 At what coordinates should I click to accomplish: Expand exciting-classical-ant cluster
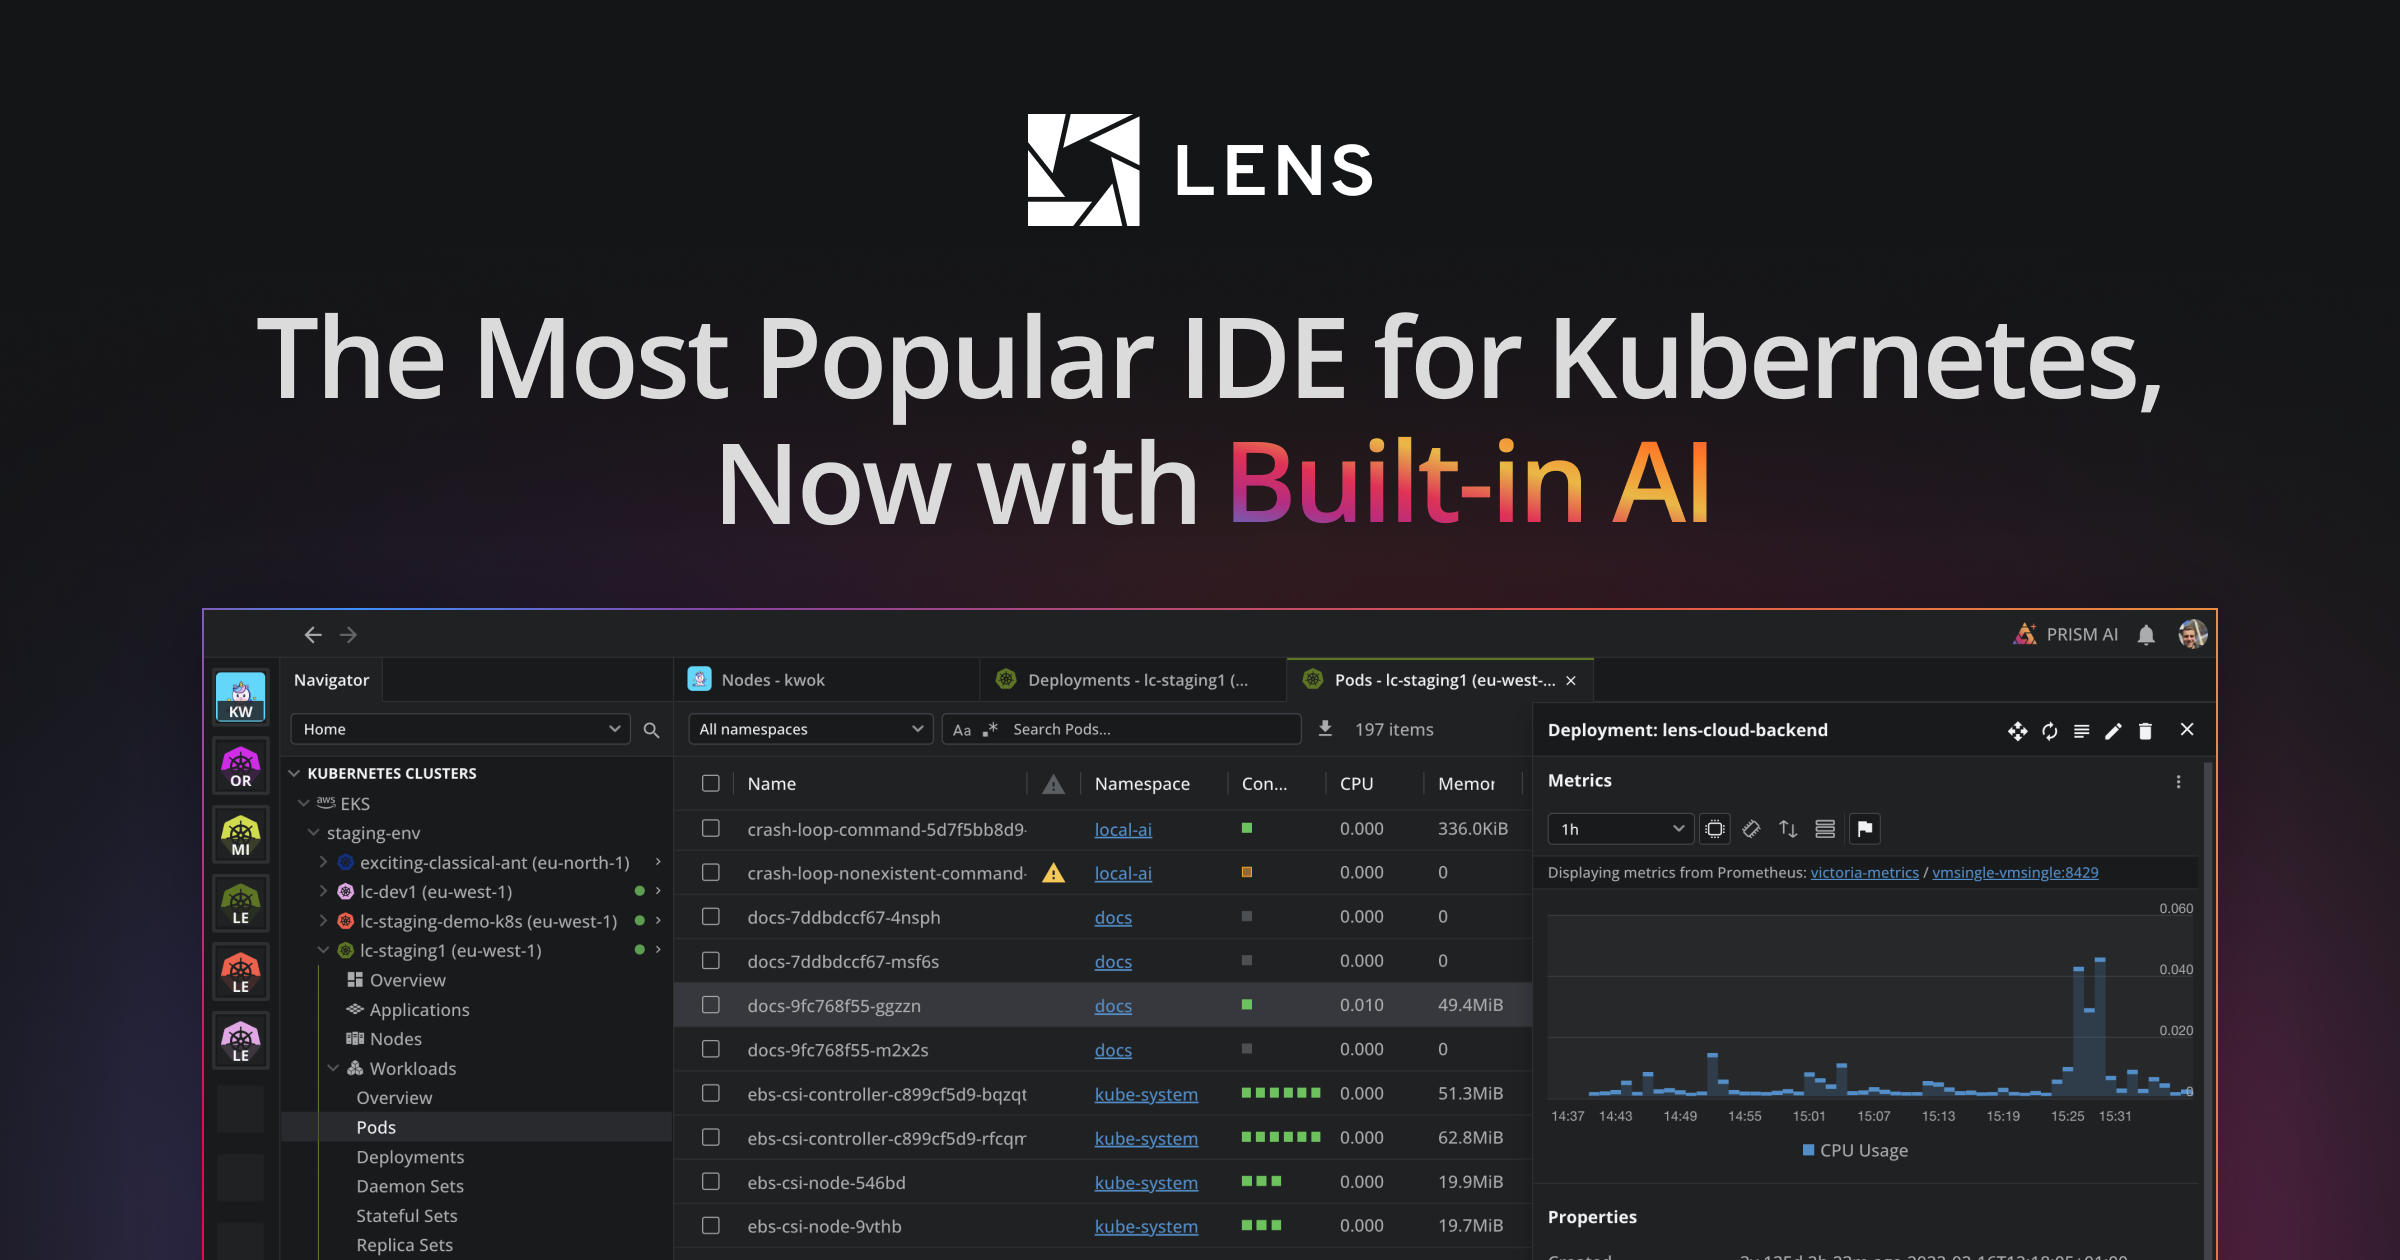[x=323, y=861]
